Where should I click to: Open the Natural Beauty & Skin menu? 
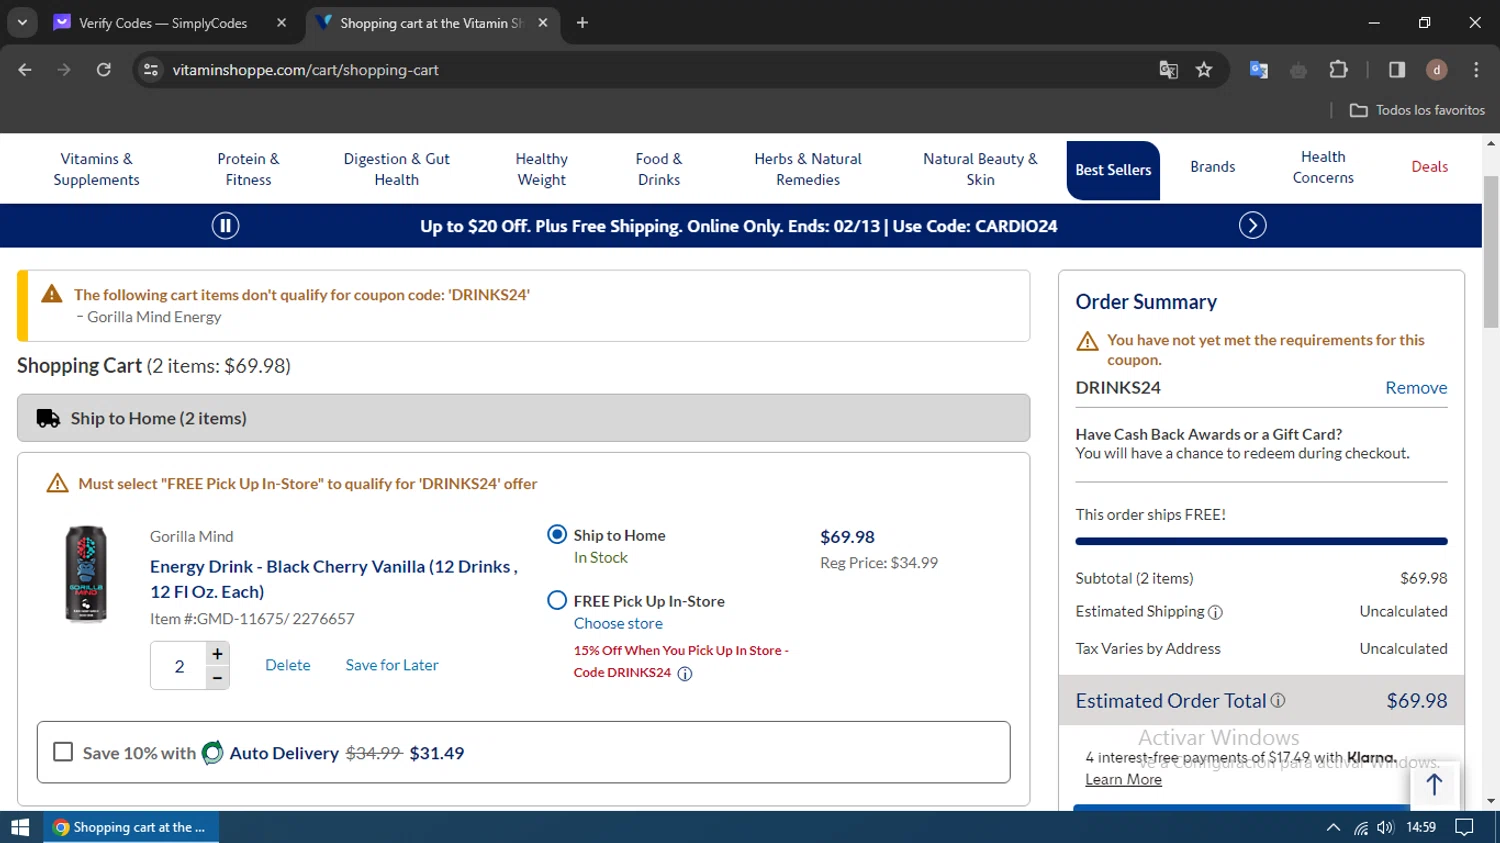980,169
